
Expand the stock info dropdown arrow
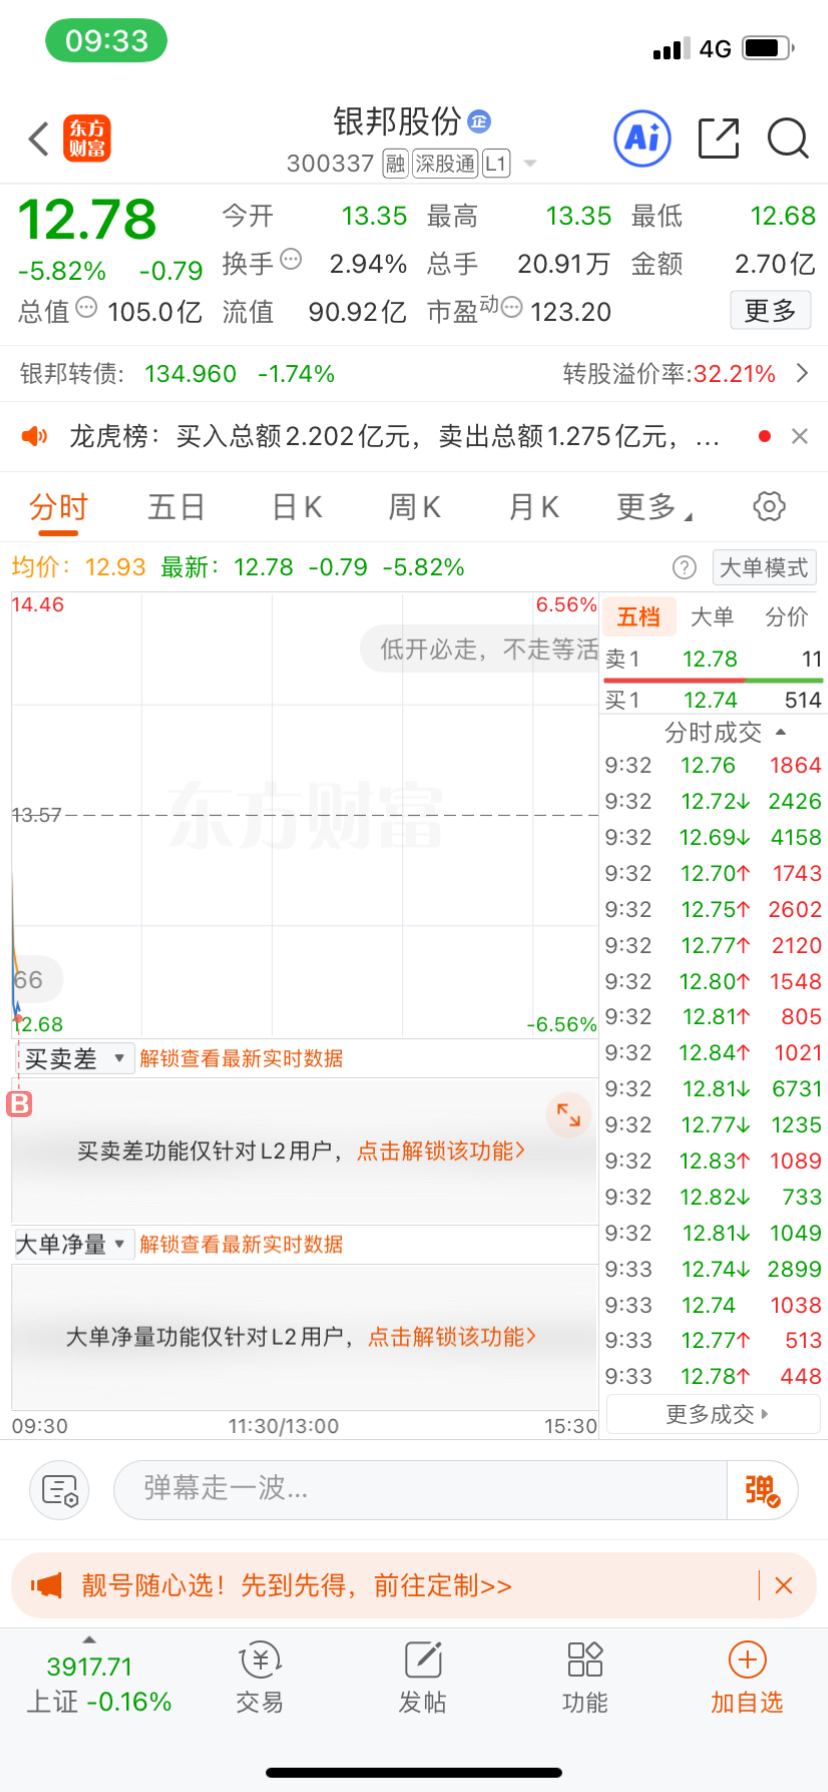click(x=530, y=164)
